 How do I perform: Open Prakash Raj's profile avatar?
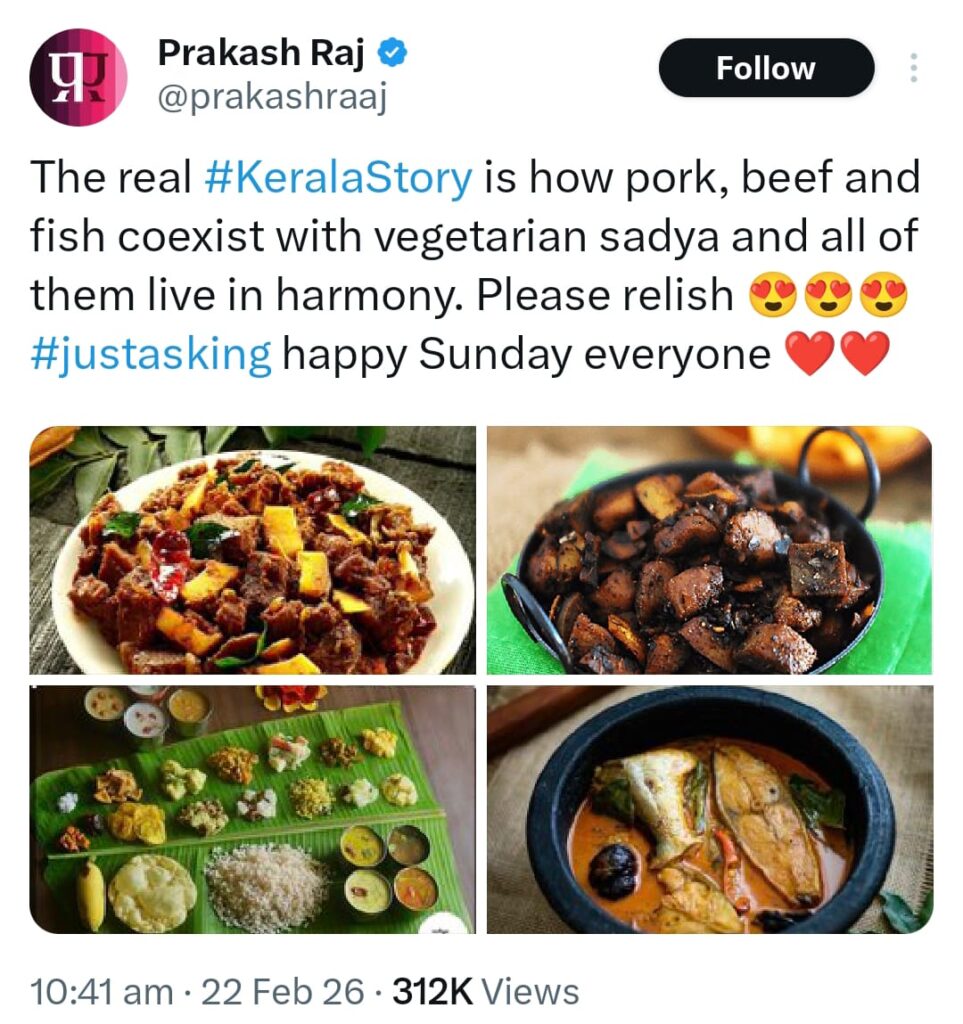[x=79, y=76]
